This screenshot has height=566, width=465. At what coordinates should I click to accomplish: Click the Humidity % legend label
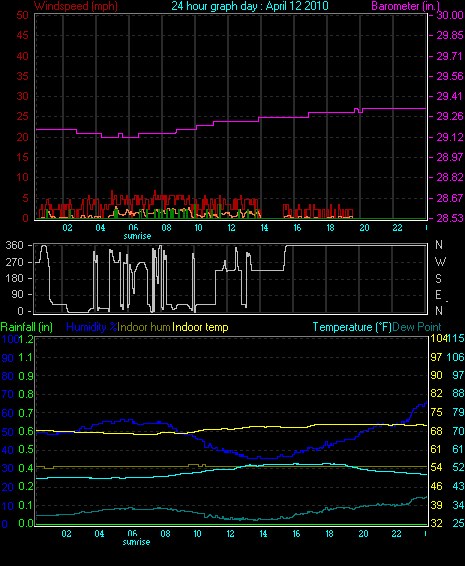click(92, 327)
